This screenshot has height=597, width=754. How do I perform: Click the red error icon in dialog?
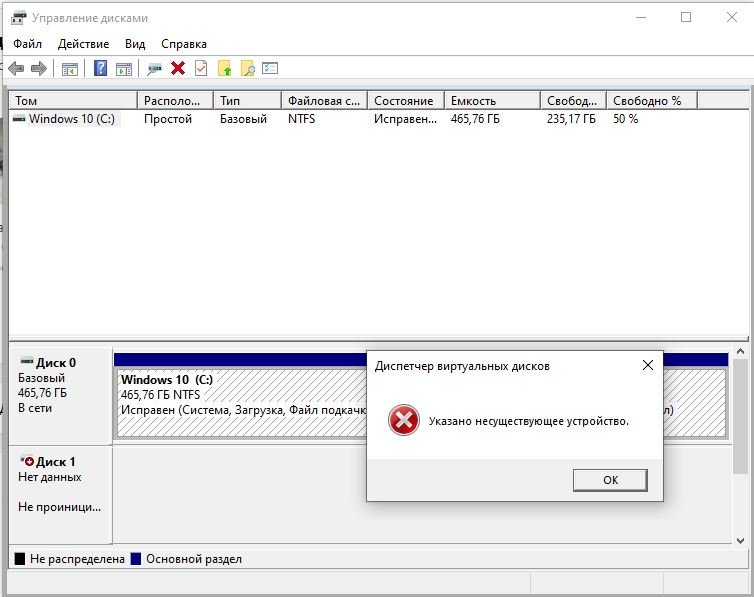pyautogui.click(x=403, y=420)
